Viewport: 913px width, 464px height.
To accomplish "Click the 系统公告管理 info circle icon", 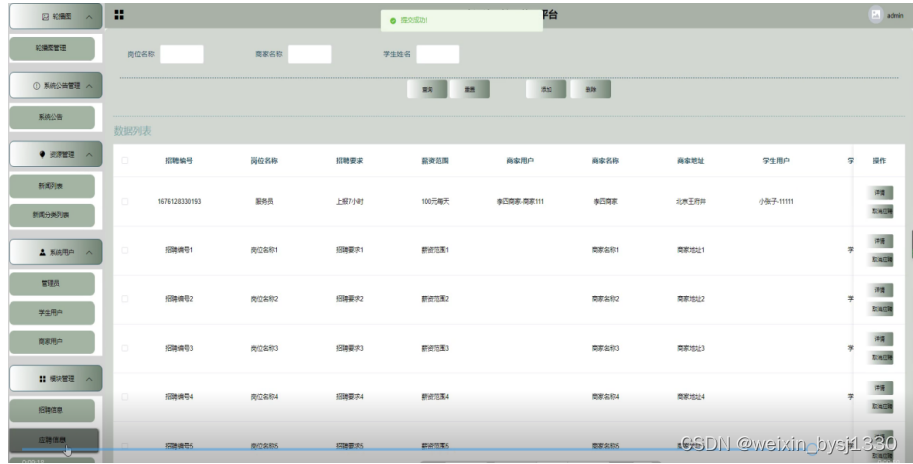I will click(x=37, y=86).
